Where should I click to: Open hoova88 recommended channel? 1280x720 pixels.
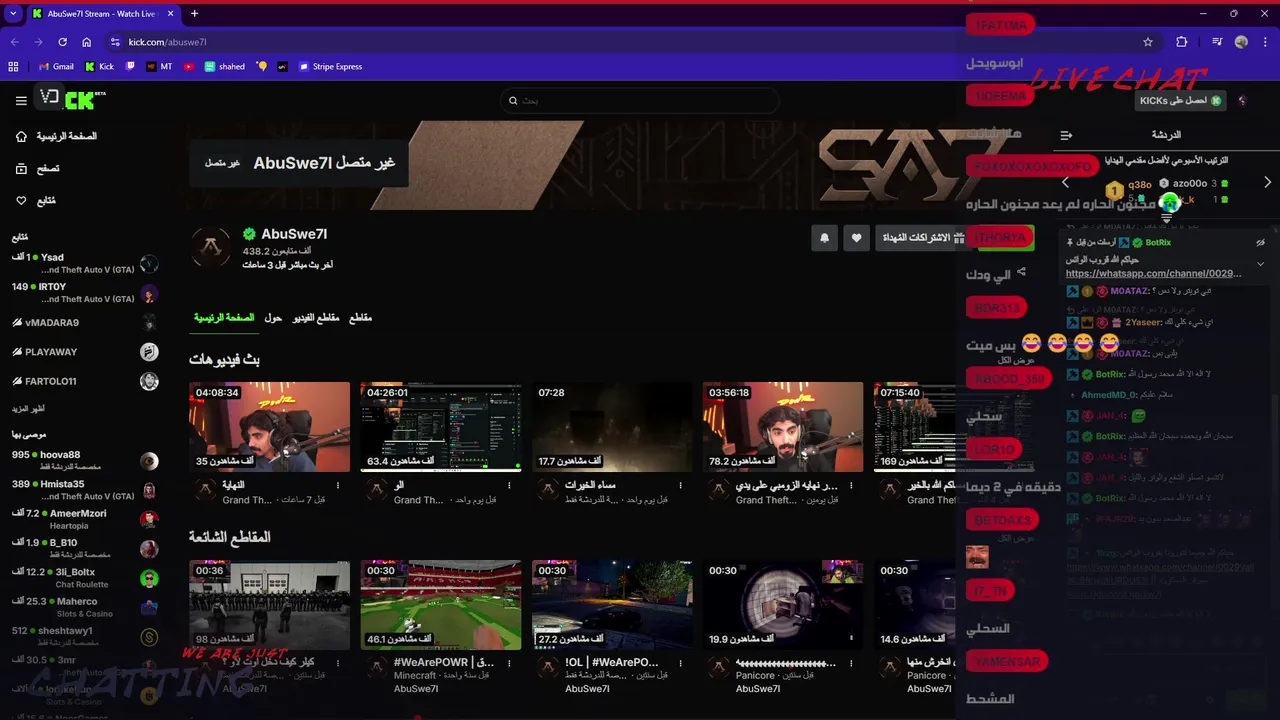85,461
